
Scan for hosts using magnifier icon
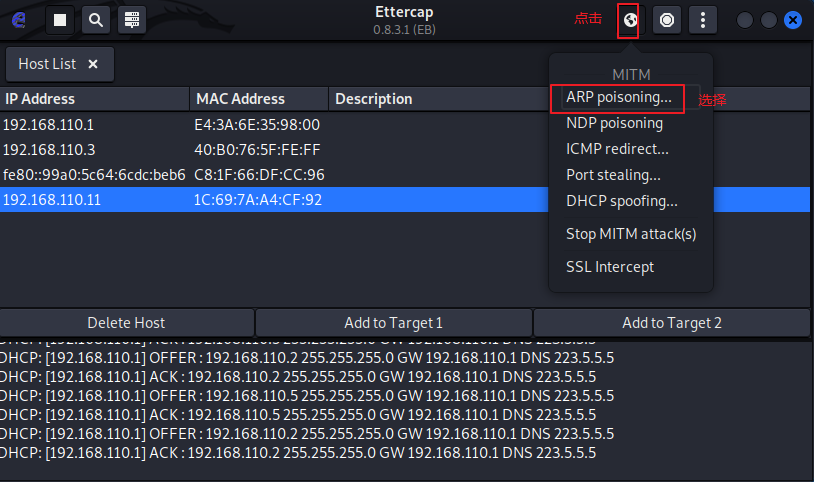96,20
